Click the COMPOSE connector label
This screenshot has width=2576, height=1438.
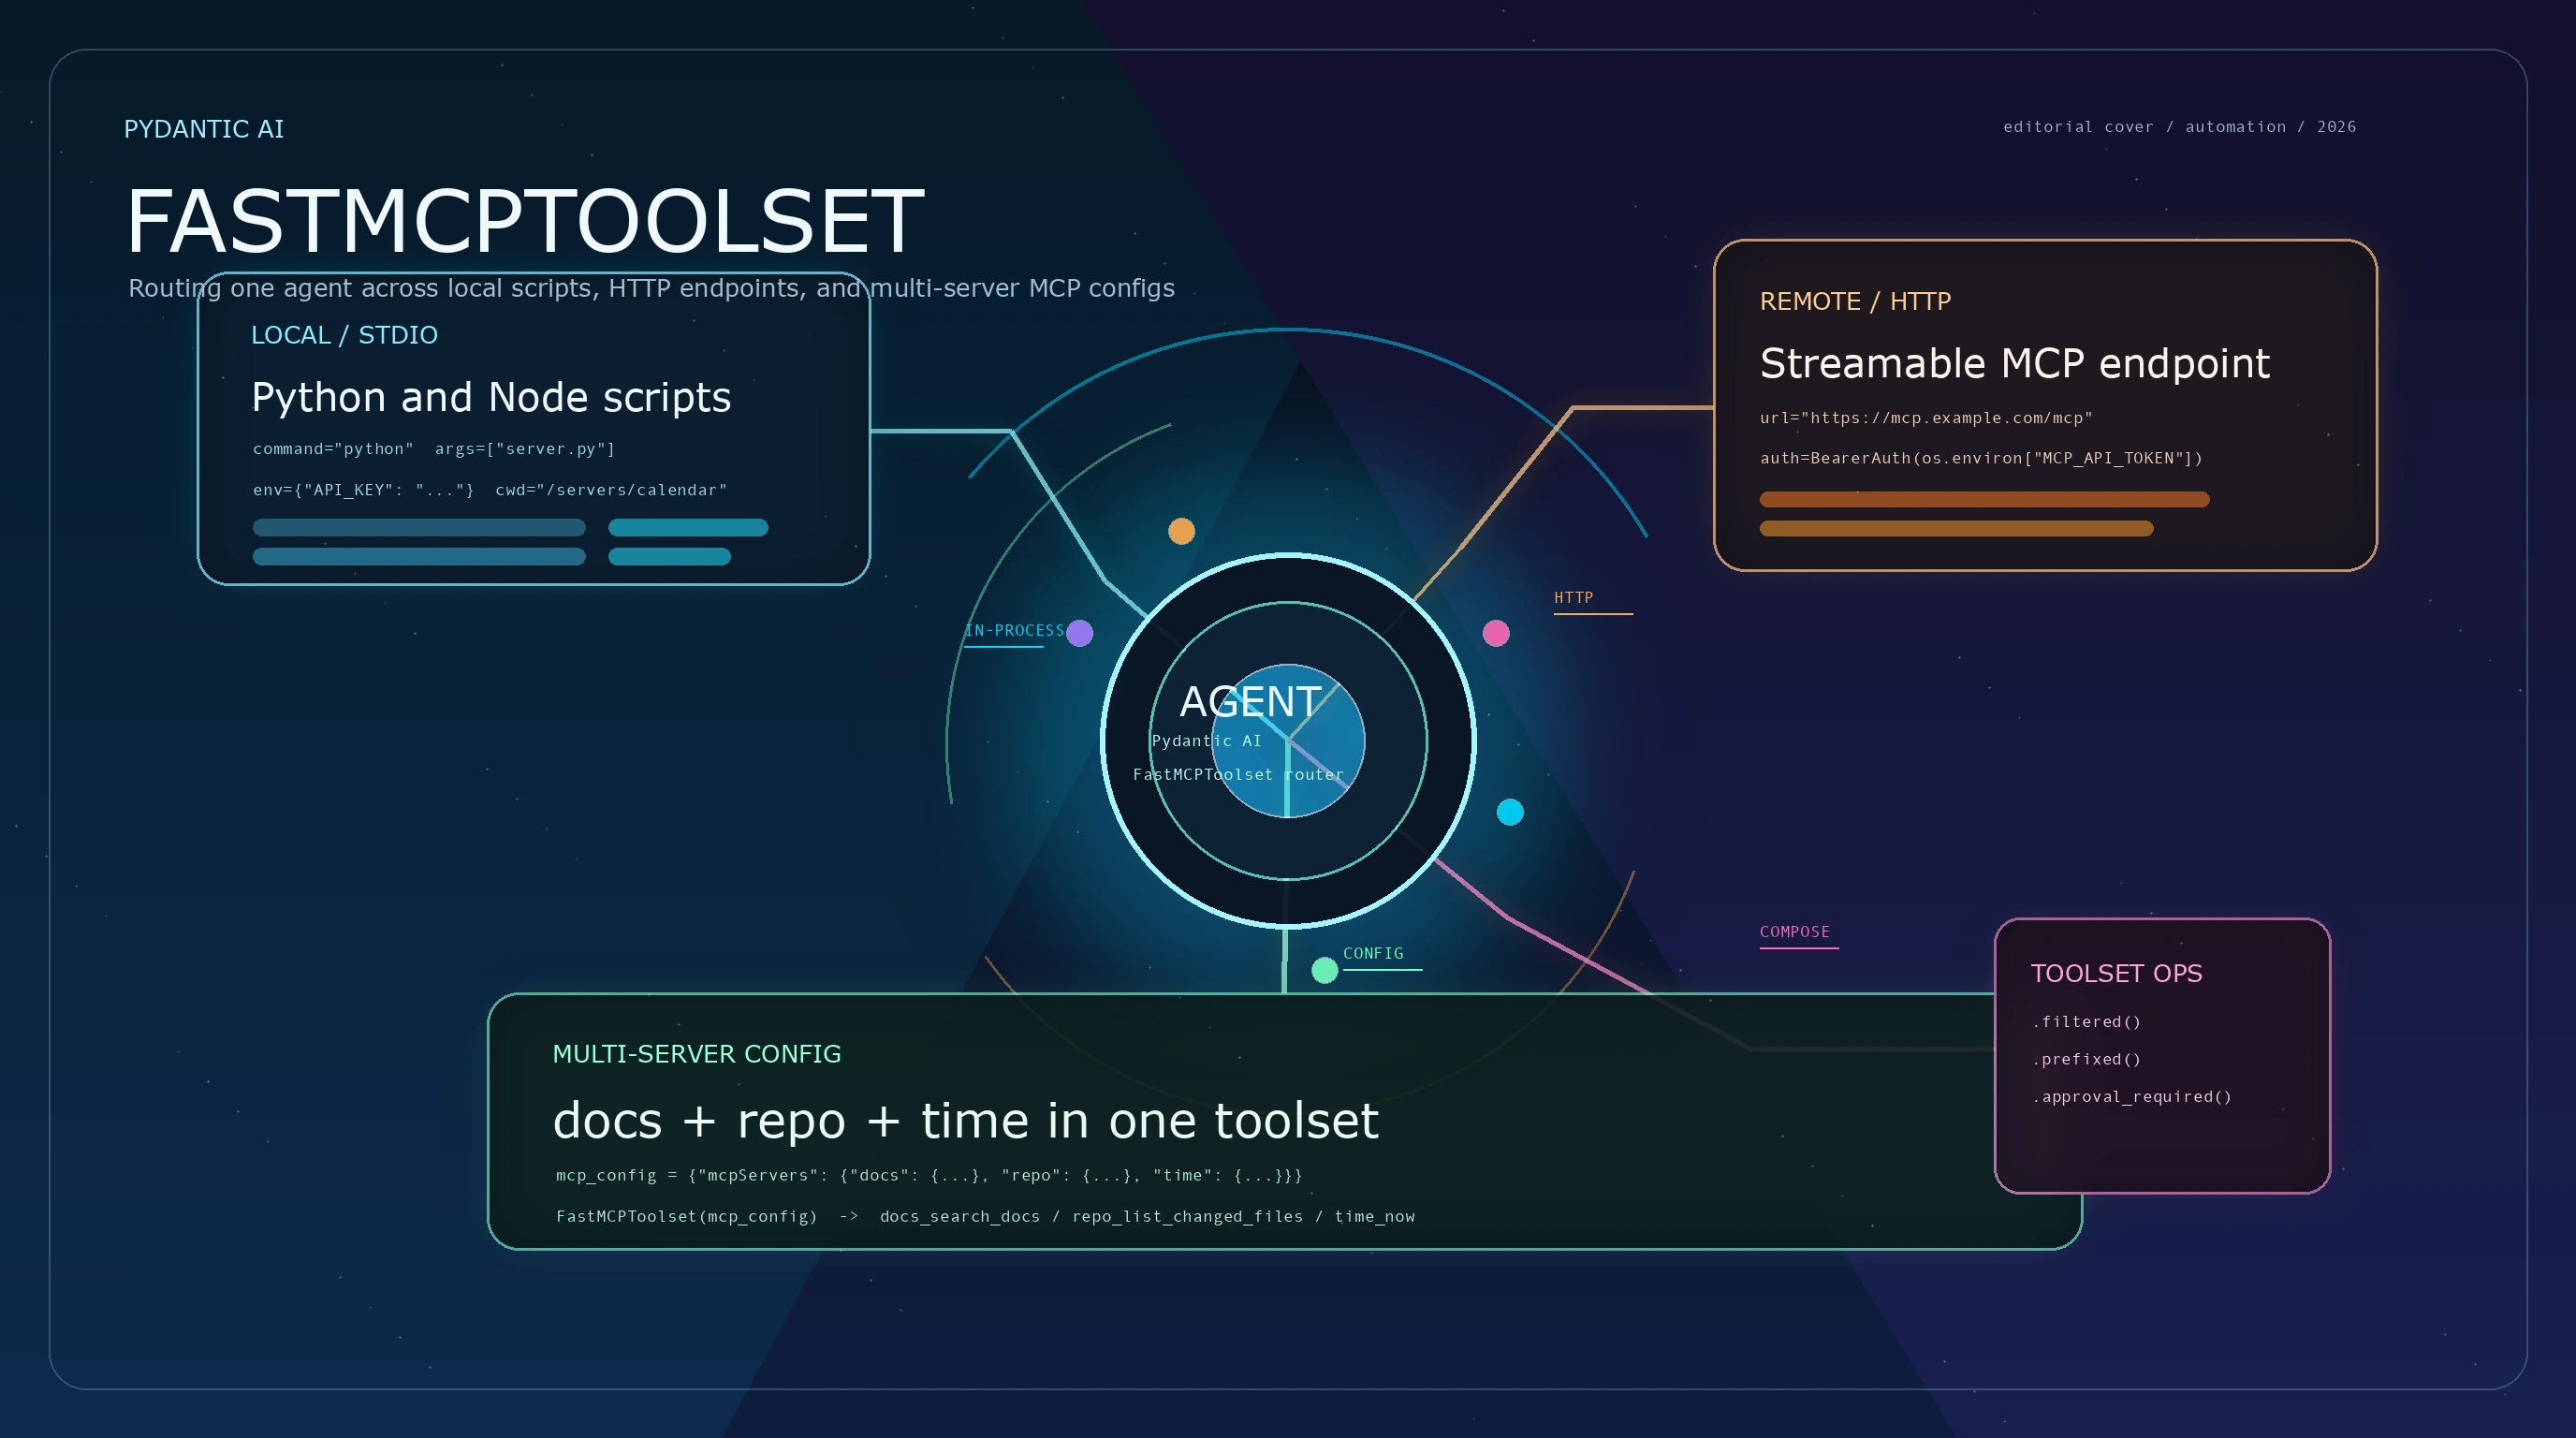pos(1794,931)
